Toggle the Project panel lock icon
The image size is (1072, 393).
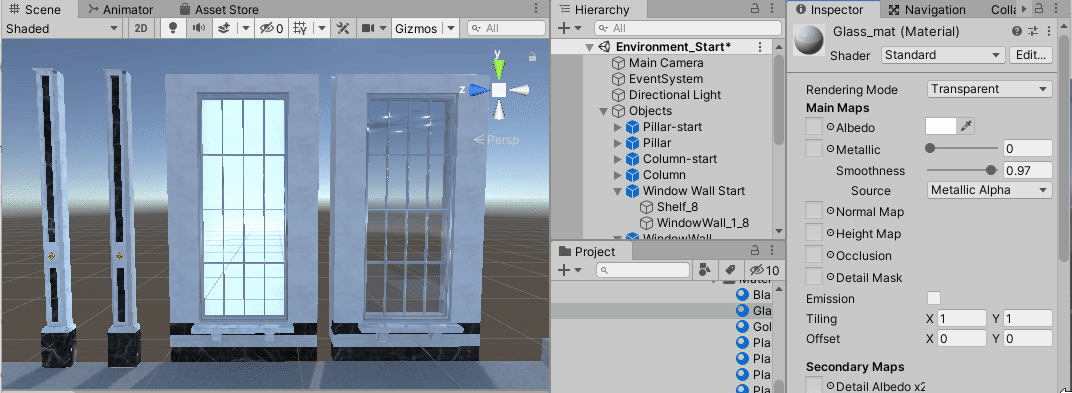[x=755, y=251]
